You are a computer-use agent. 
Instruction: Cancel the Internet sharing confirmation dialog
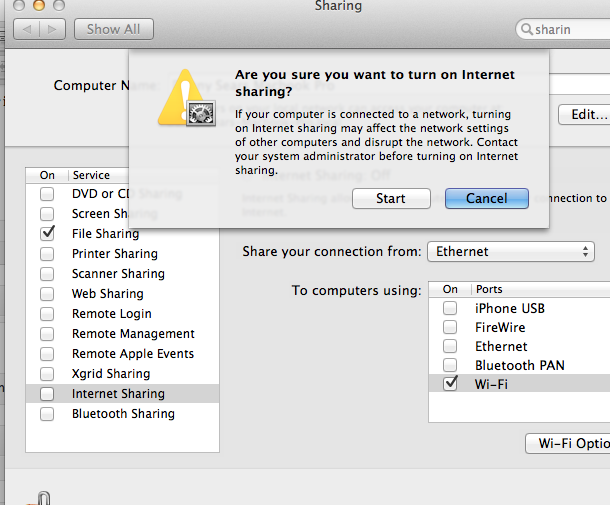[x=487, y=198]
